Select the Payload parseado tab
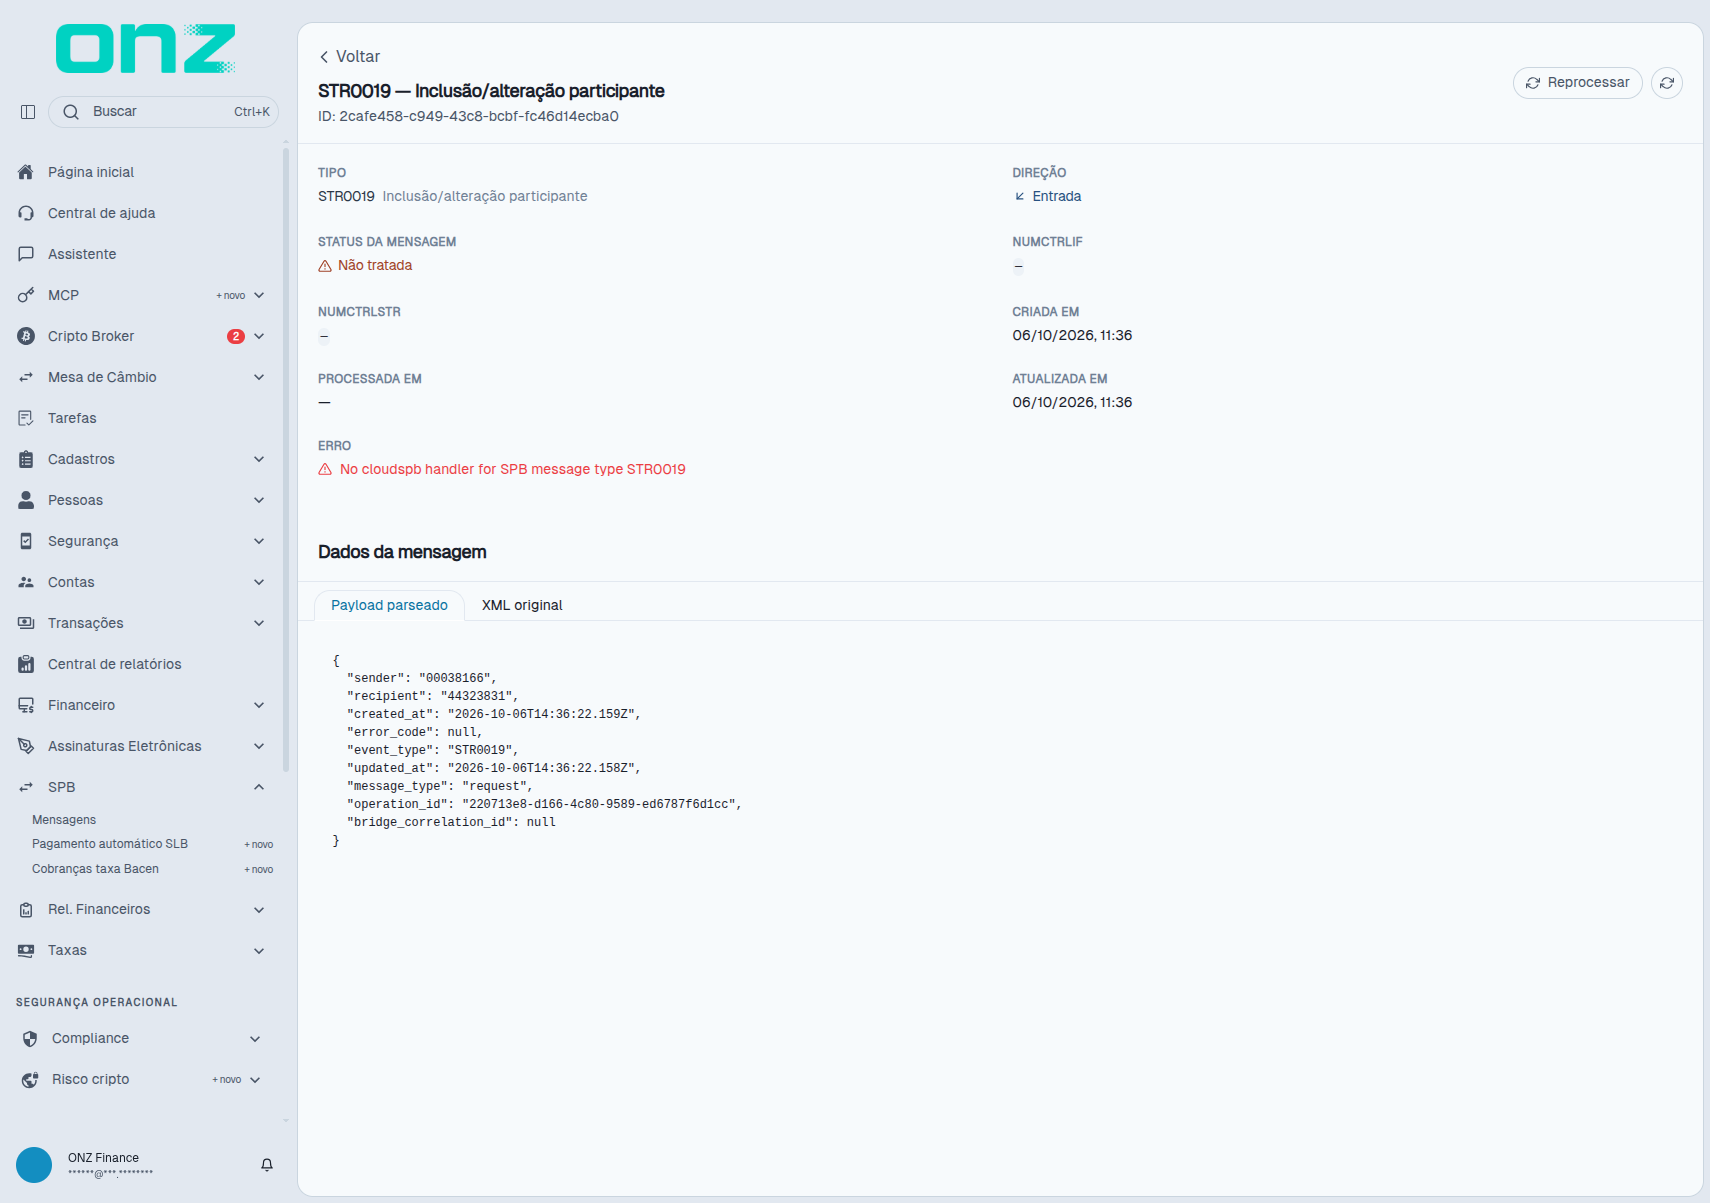 [389, 605]
